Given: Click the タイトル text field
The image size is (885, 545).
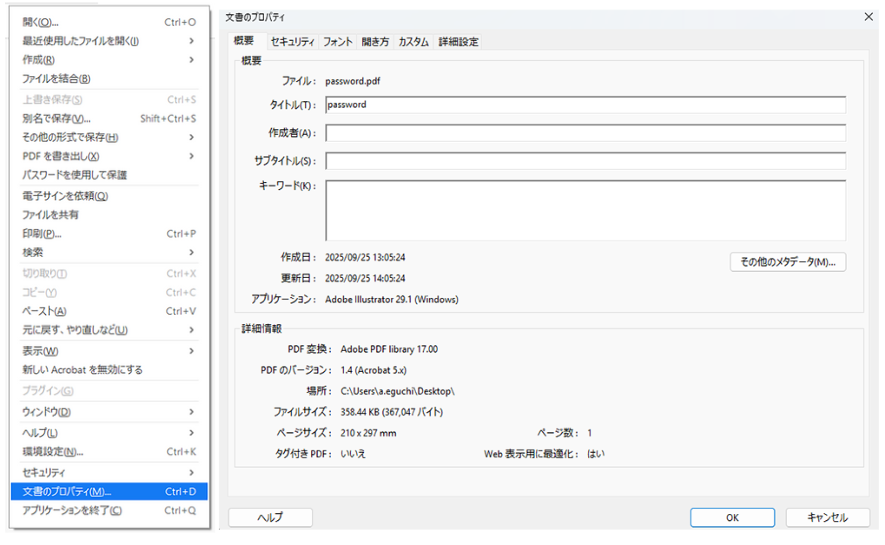Looking at the screenshot, I should [x=585, y=105].
